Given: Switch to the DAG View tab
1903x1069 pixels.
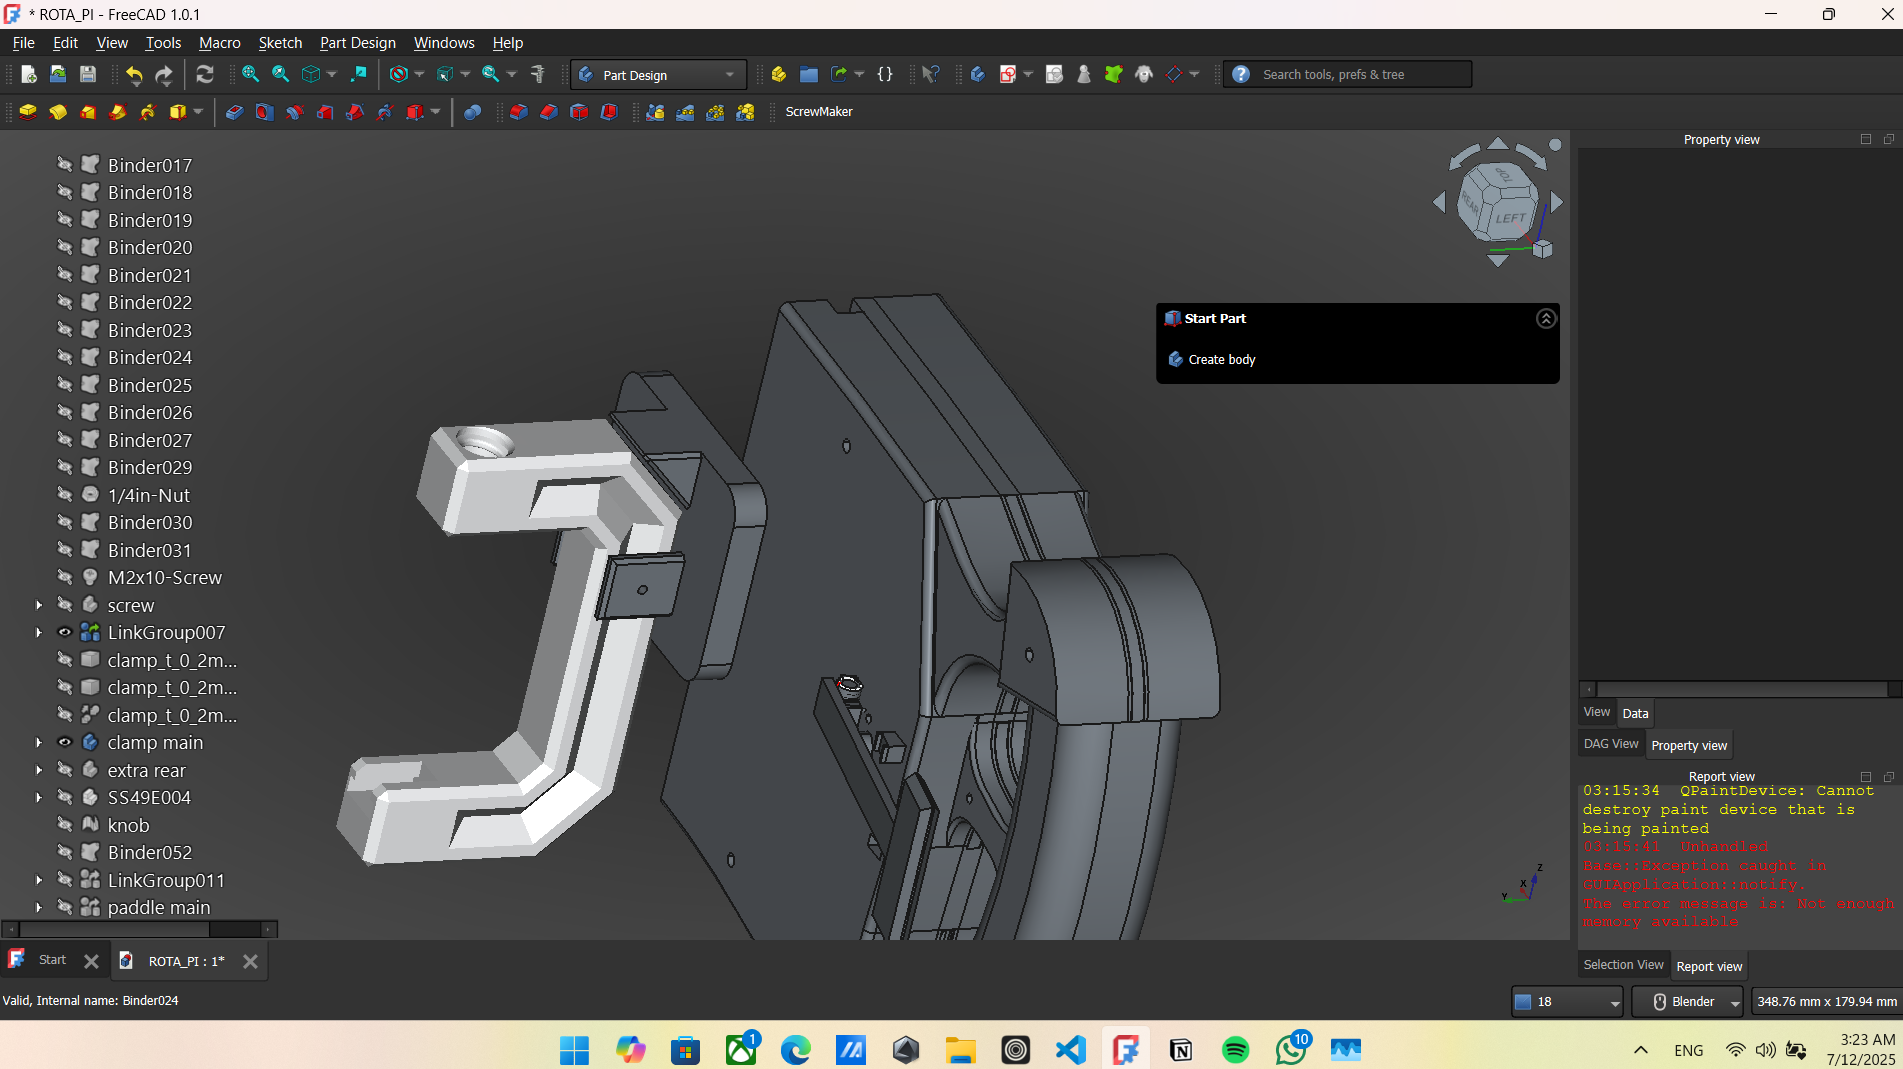Looking at the screenshot, I should (1610, 744).
